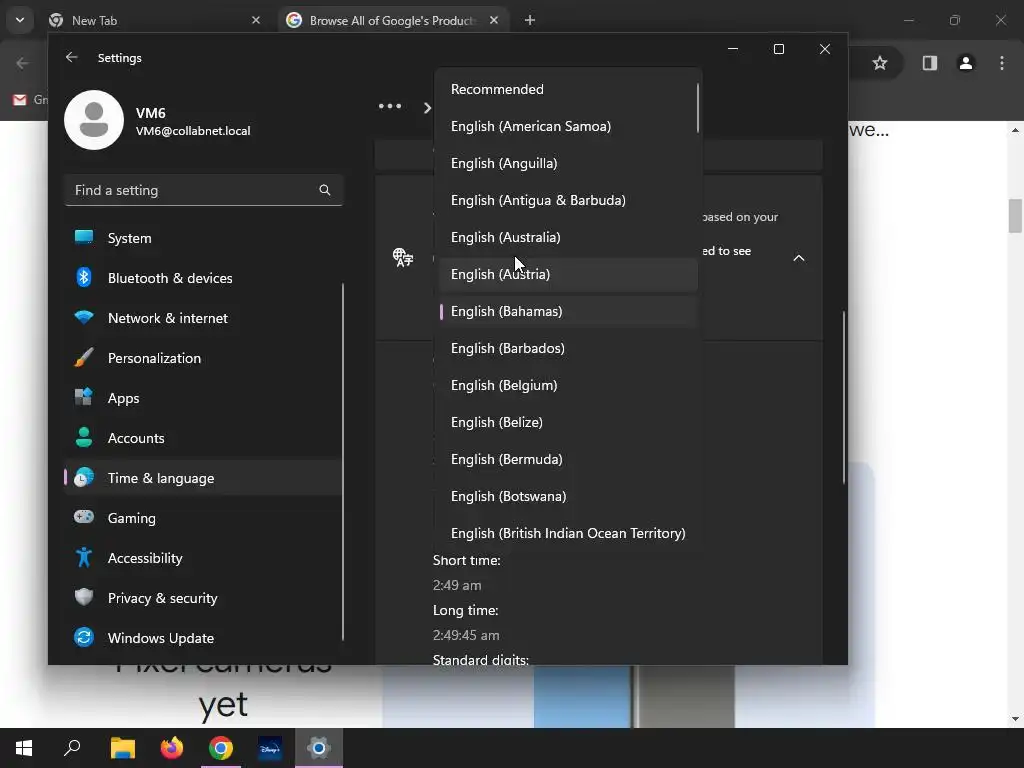Select English (American Samoa) option

(566, 126)
